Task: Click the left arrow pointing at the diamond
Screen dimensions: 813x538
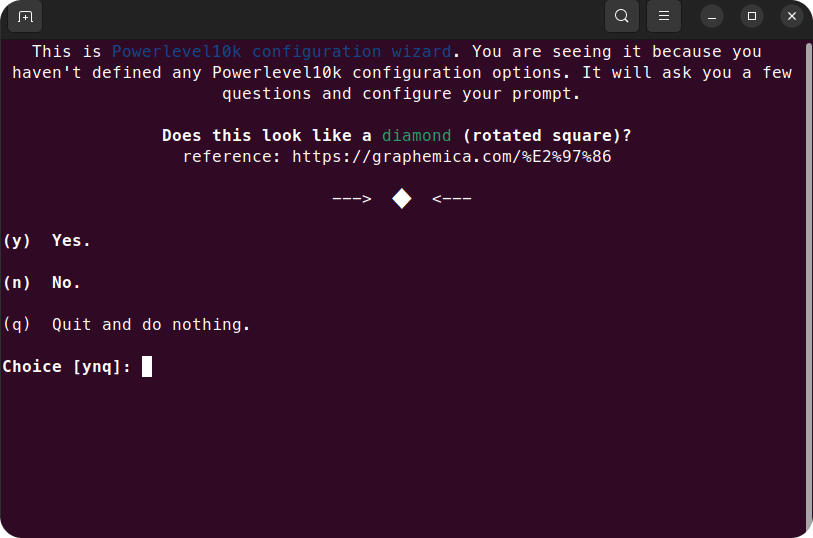Action: [351, 199]
